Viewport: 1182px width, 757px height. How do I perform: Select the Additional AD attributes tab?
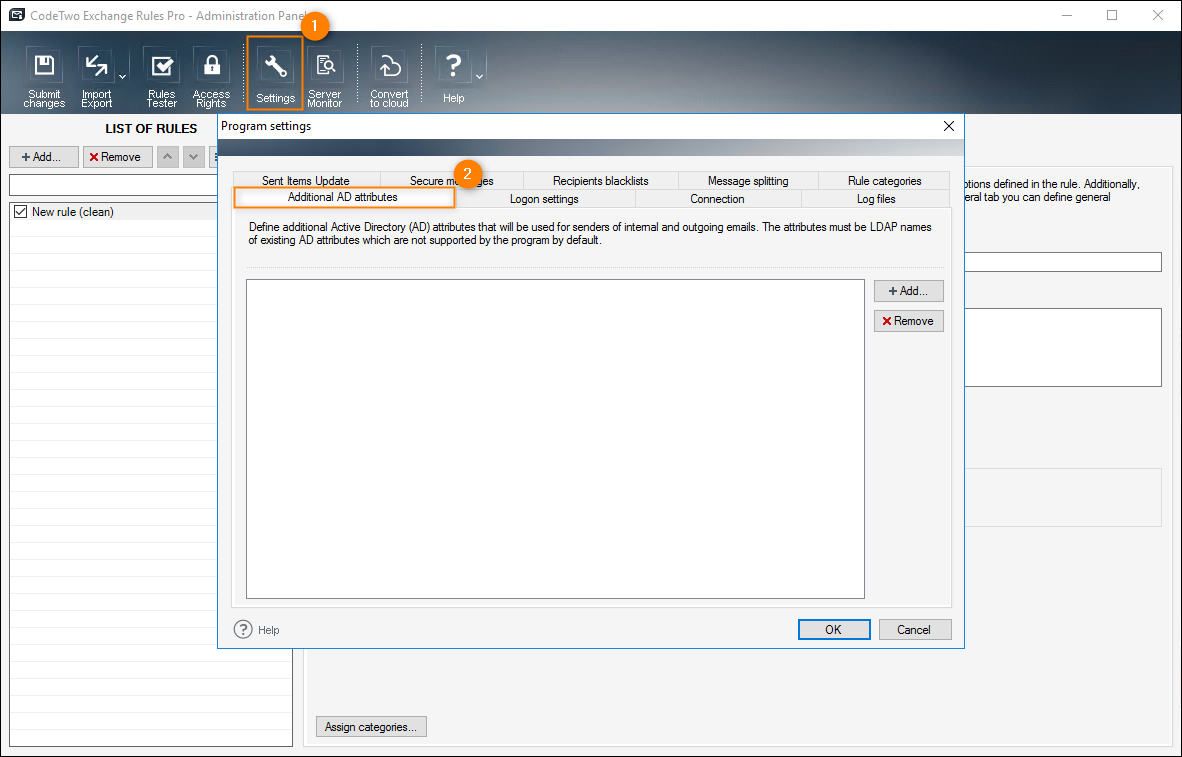tap(343, 197)
